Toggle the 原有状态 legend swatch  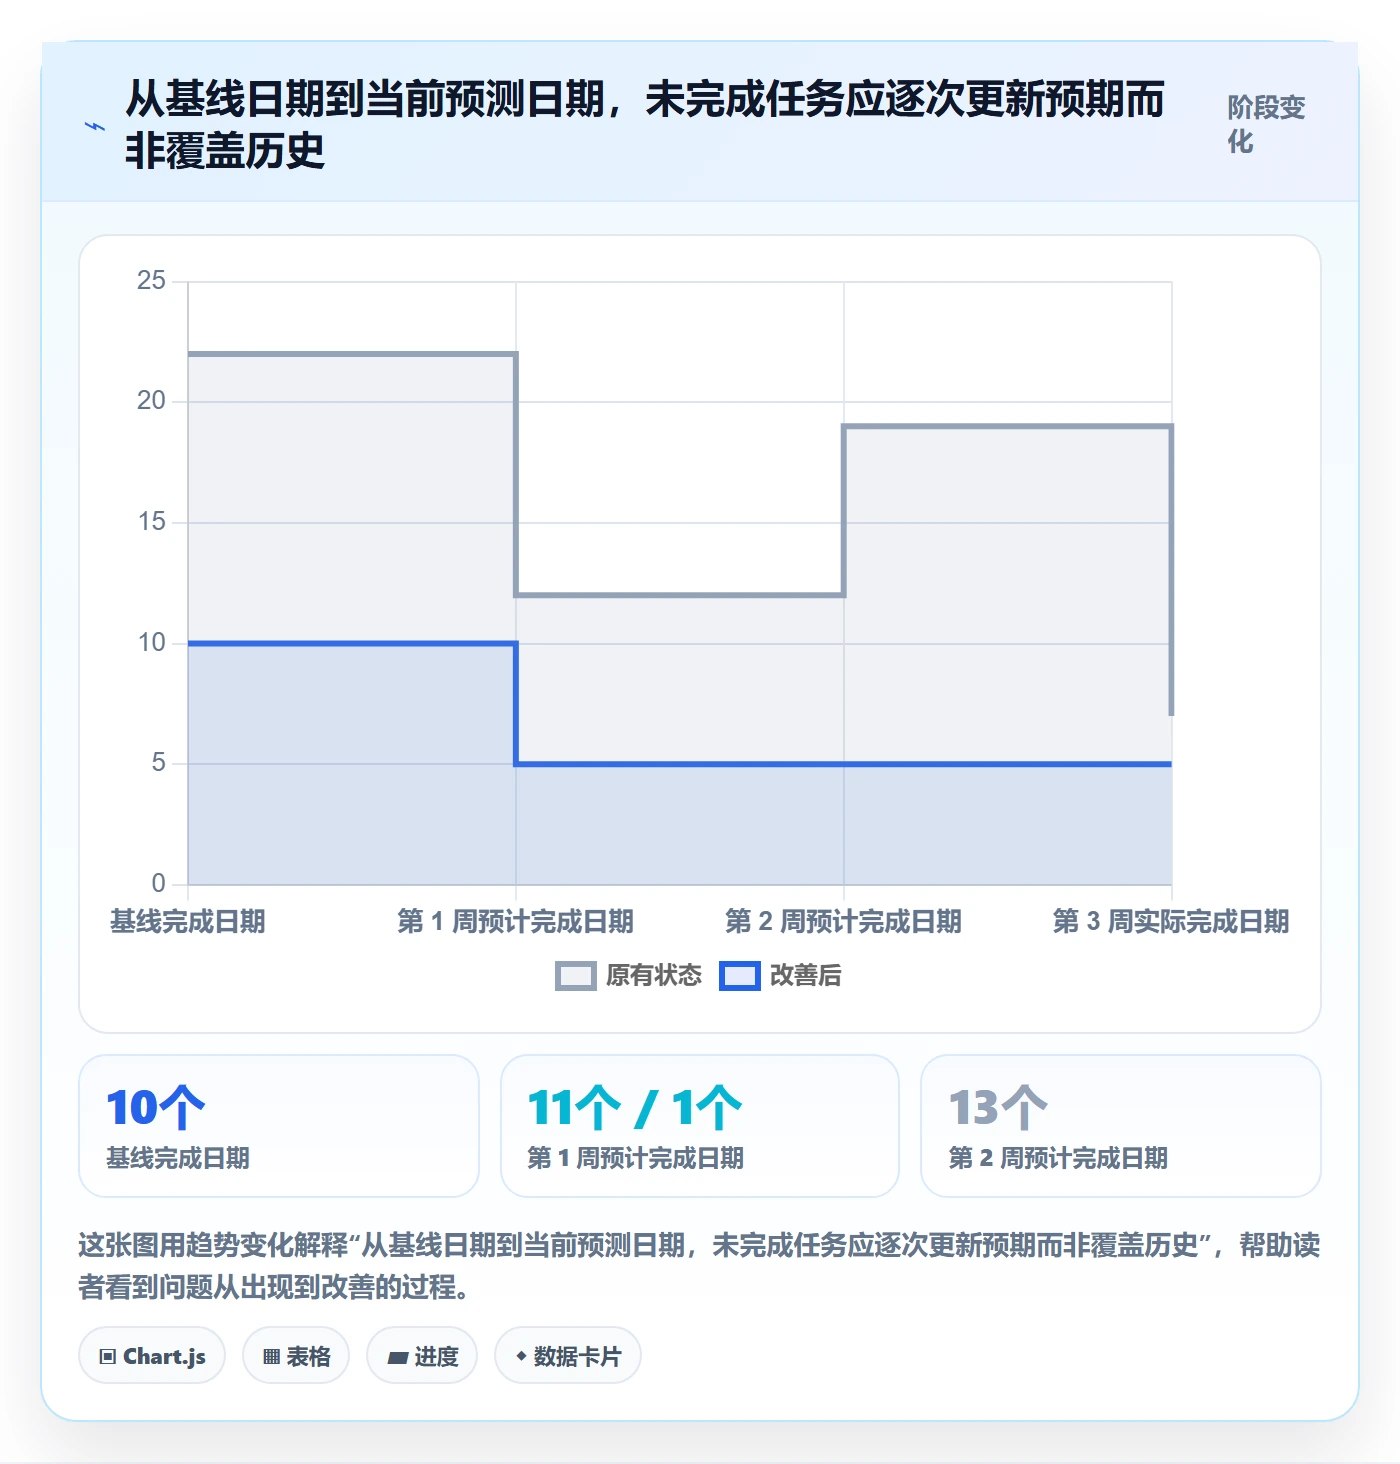[576, 976]
